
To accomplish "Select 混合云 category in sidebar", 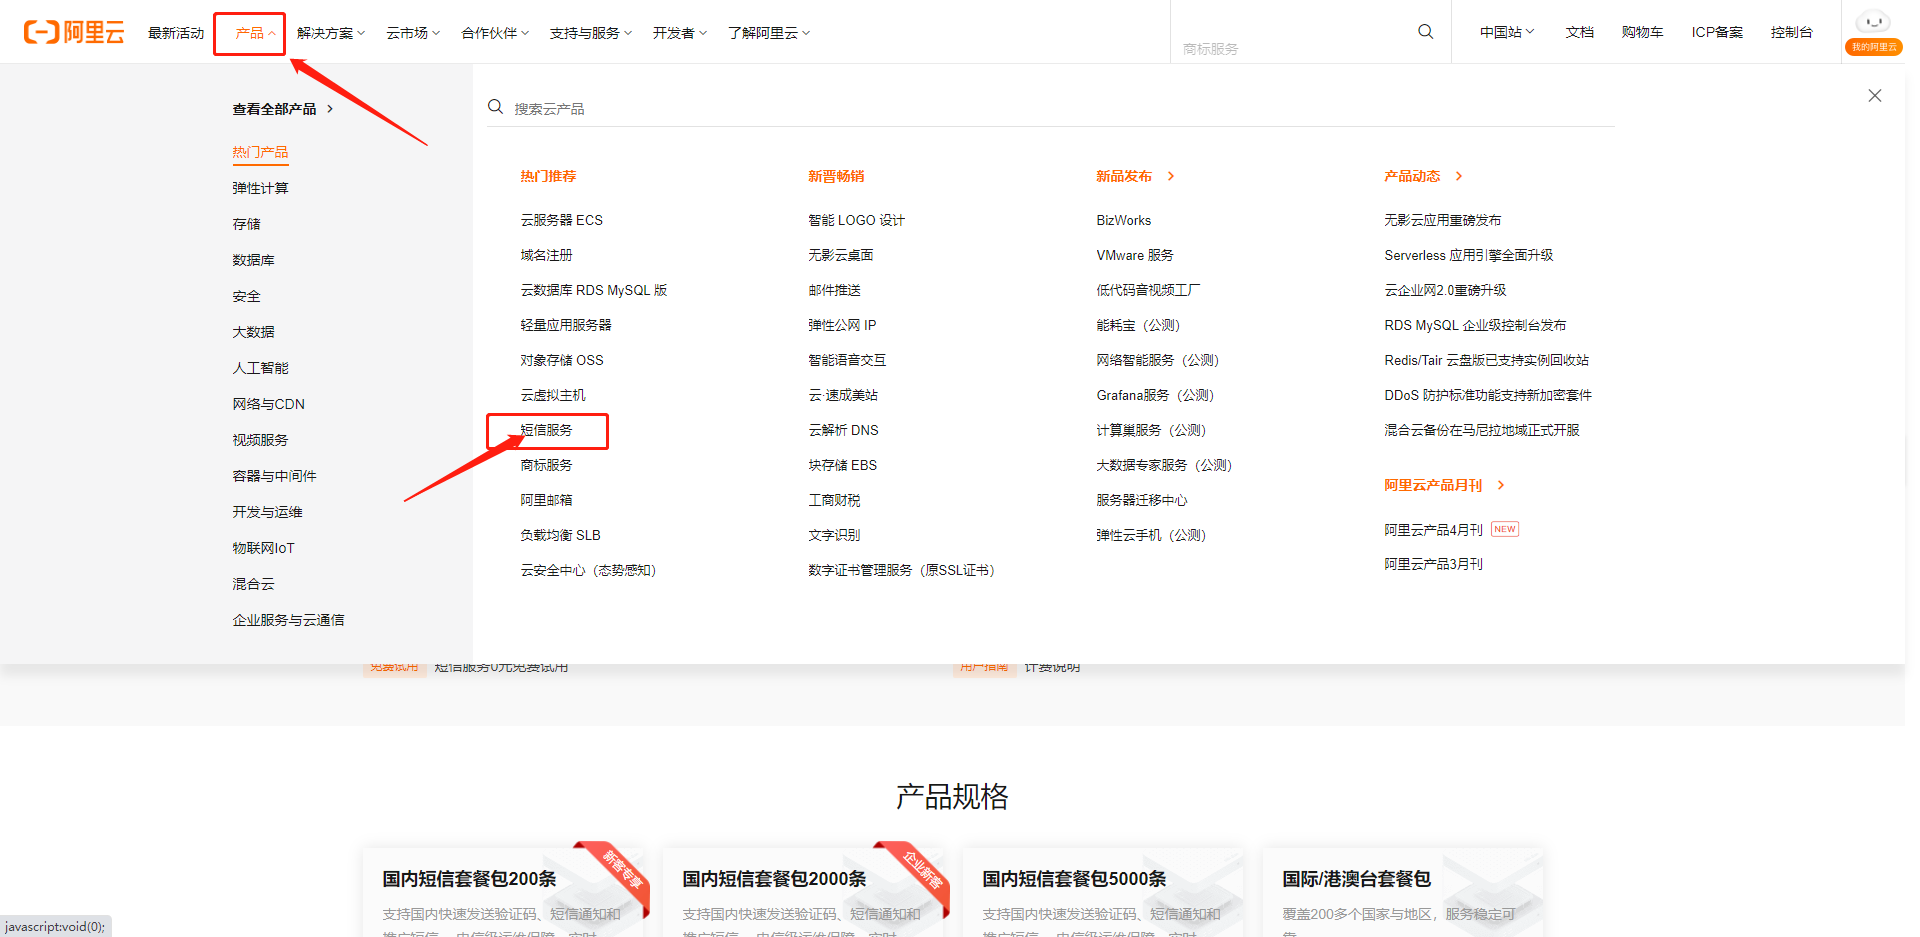I will 253,584.
